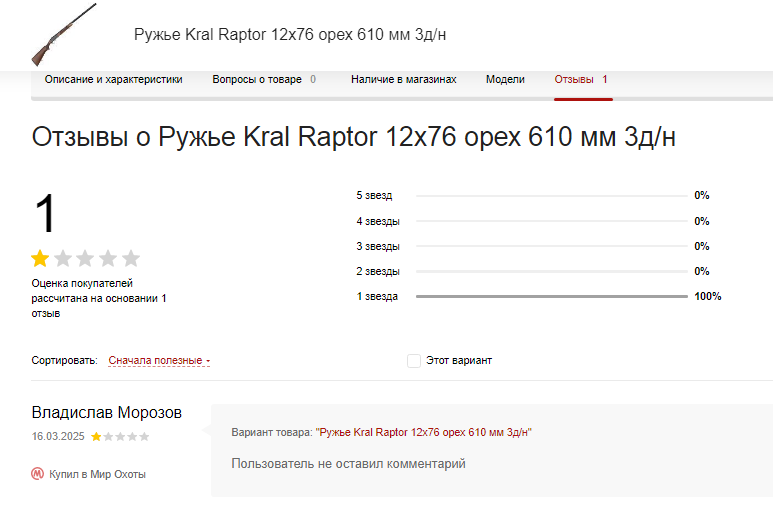This screenshot has height=511, width=773.
Task: Click the 3 звезды rating row
Action: coord(551,246)
